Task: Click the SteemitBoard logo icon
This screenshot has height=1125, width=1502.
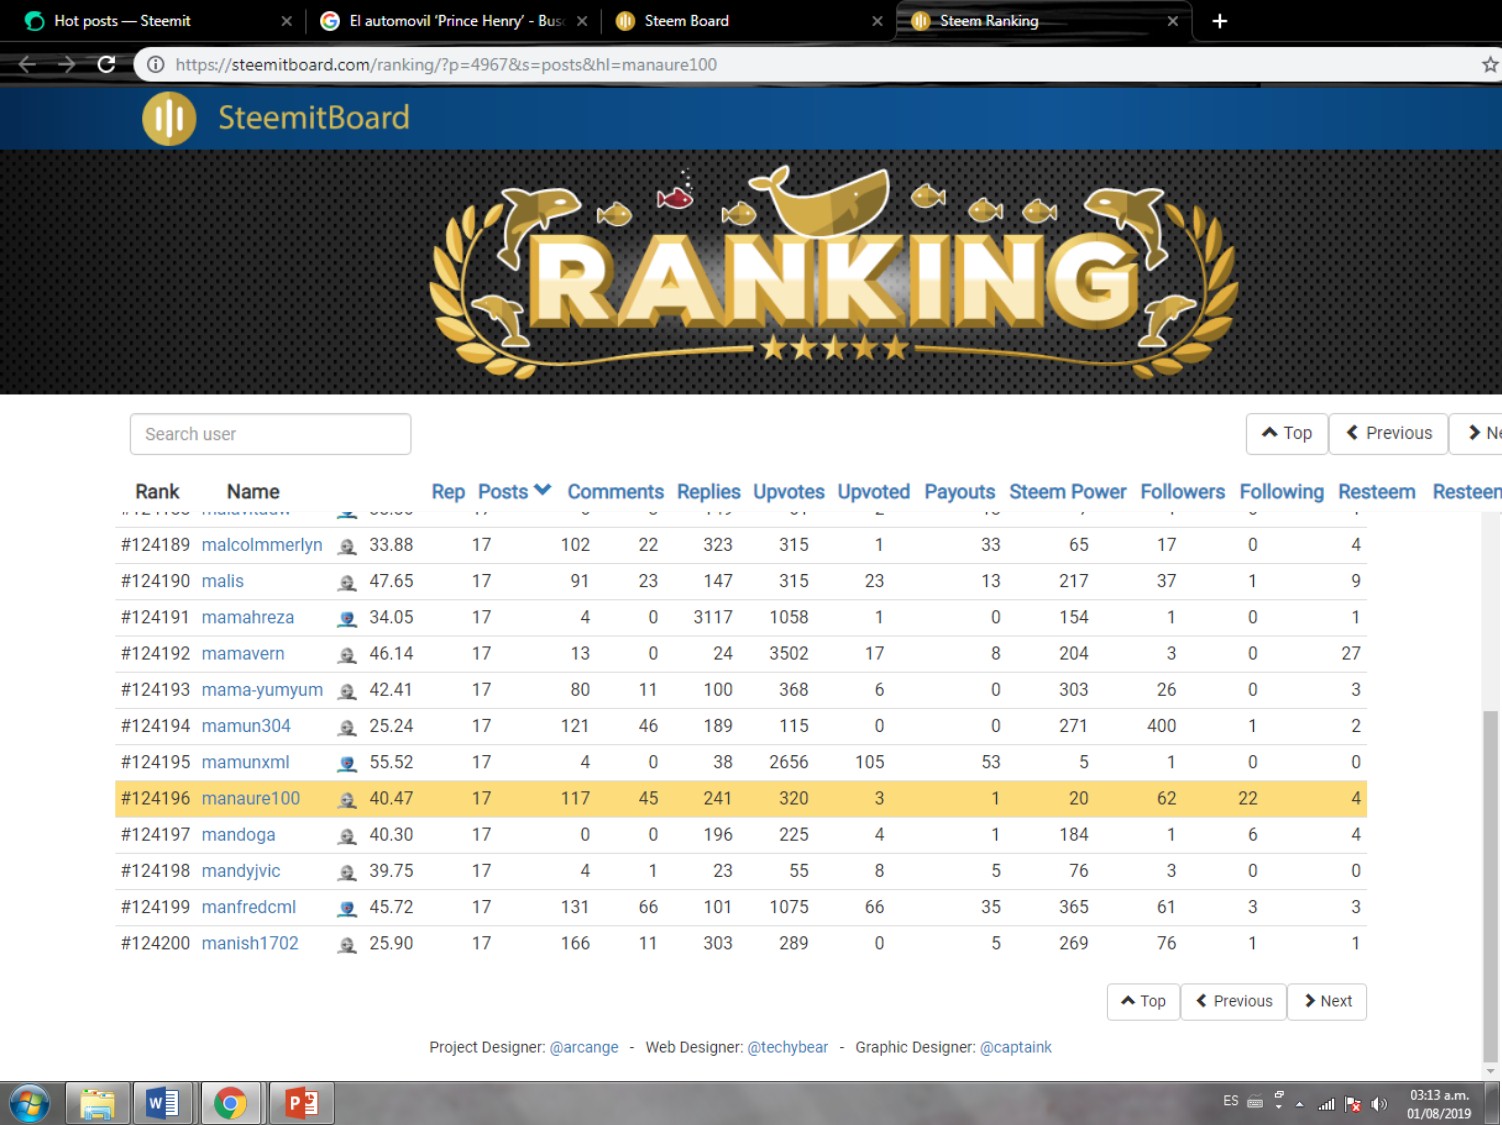Action: [169, 118]
